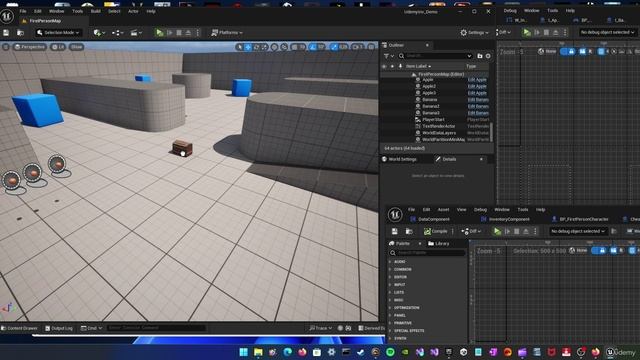
Task: Click the Edit Apple link on the Apple3 row
Action: [x=477, y=93]
